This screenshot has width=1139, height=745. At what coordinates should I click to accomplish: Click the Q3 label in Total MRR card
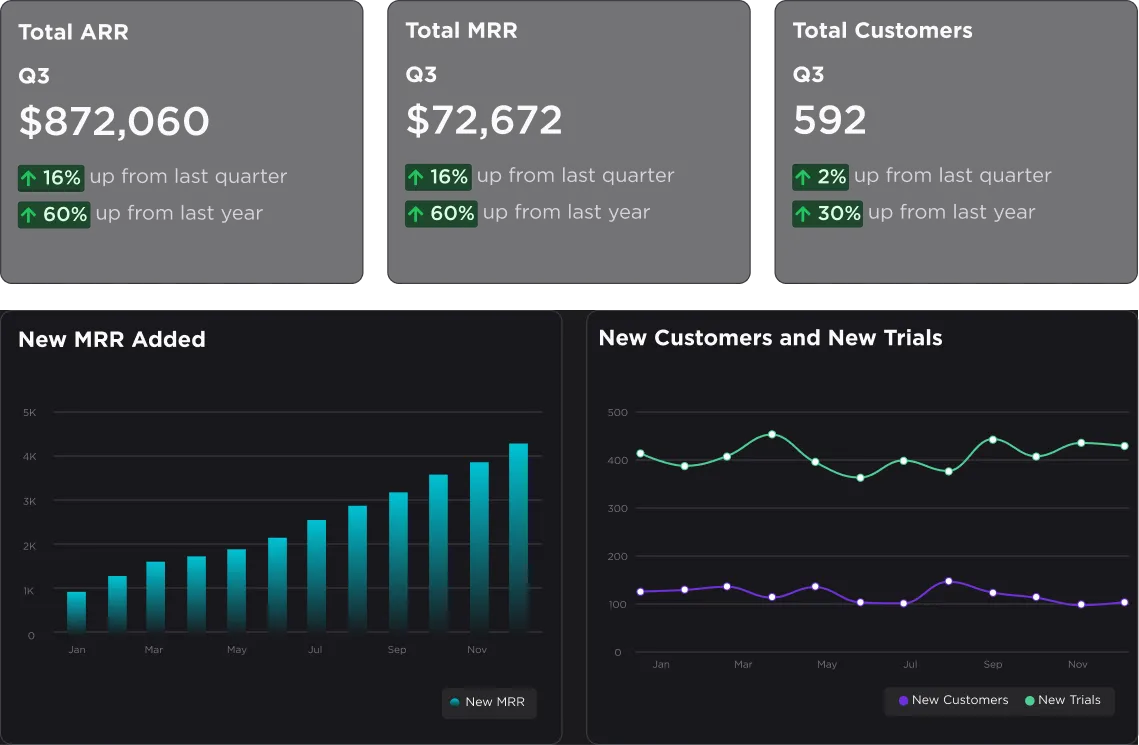pyautogui.click(x=421, y=75)
